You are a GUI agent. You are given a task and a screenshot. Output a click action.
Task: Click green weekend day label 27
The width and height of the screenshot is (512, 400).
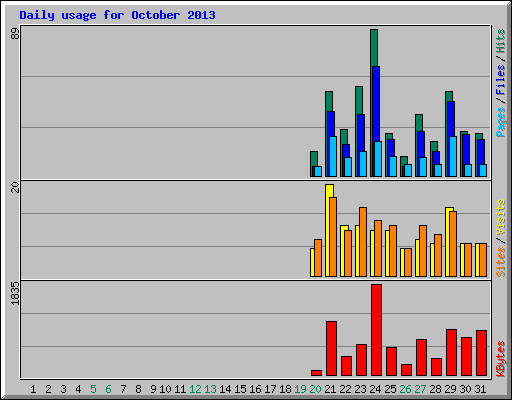[x=420, y=389]
